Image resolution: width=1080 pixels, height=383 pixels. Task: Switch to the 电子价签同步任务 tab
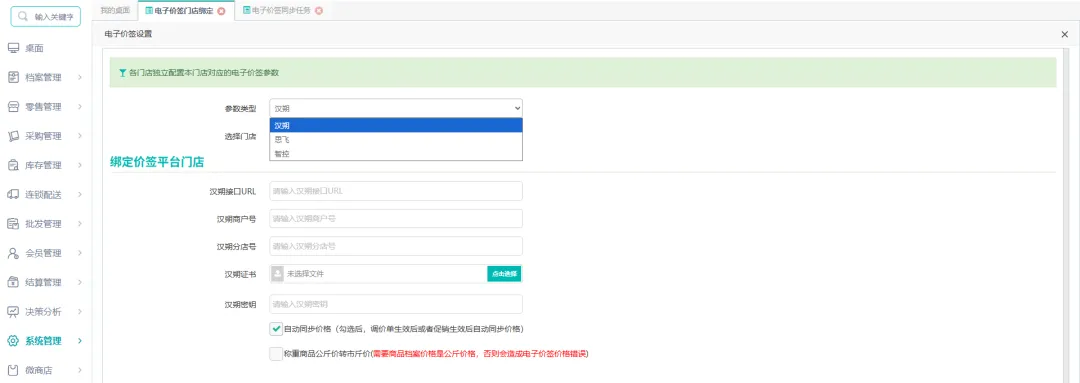282,11
